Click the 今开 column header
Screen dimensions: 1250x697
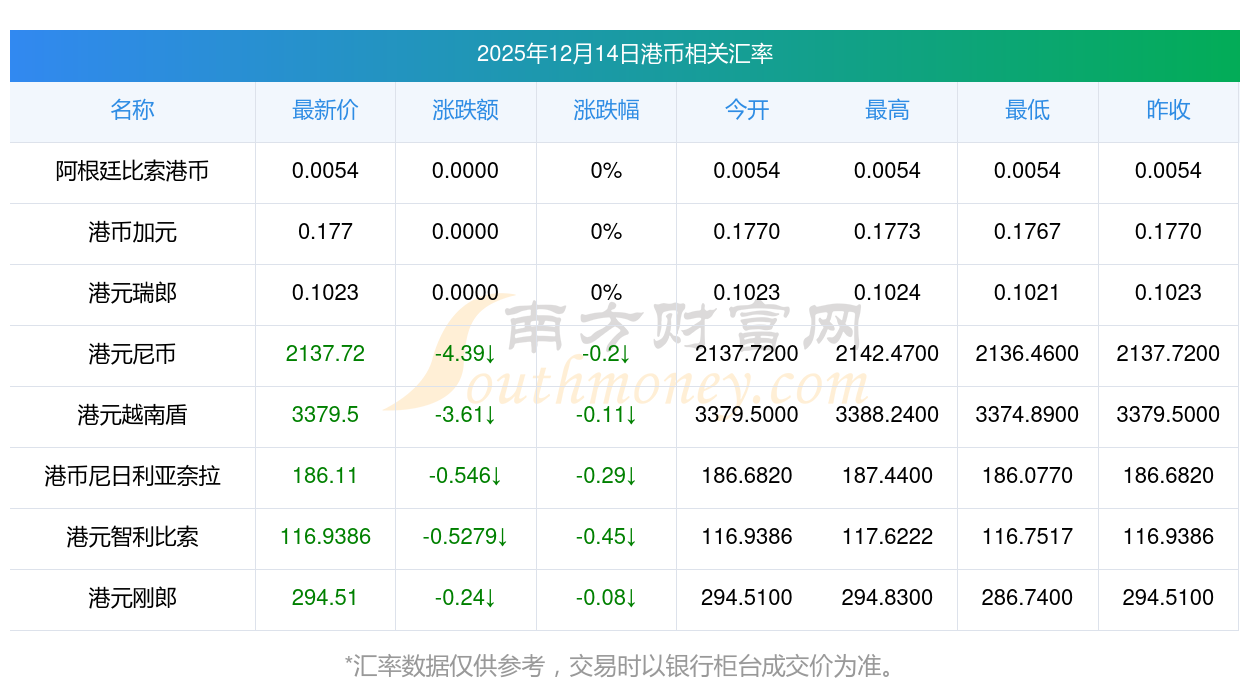(x=746, y=110)
